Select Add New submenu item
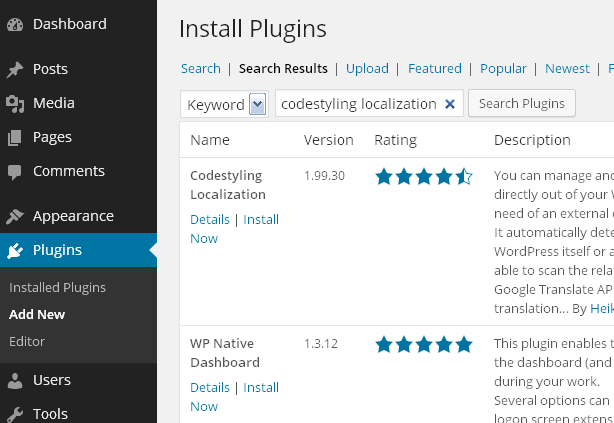Screen dimensions: 614x423 coord(37,315)
